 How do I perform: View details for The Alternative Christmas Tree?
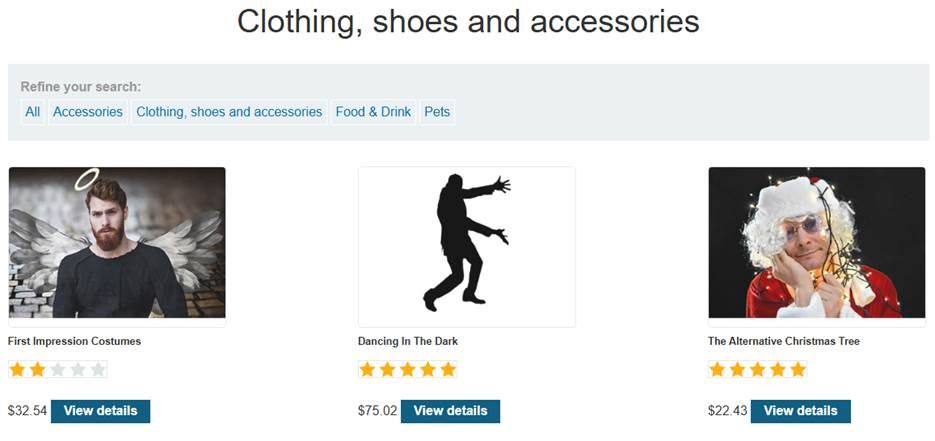(800, 411)
